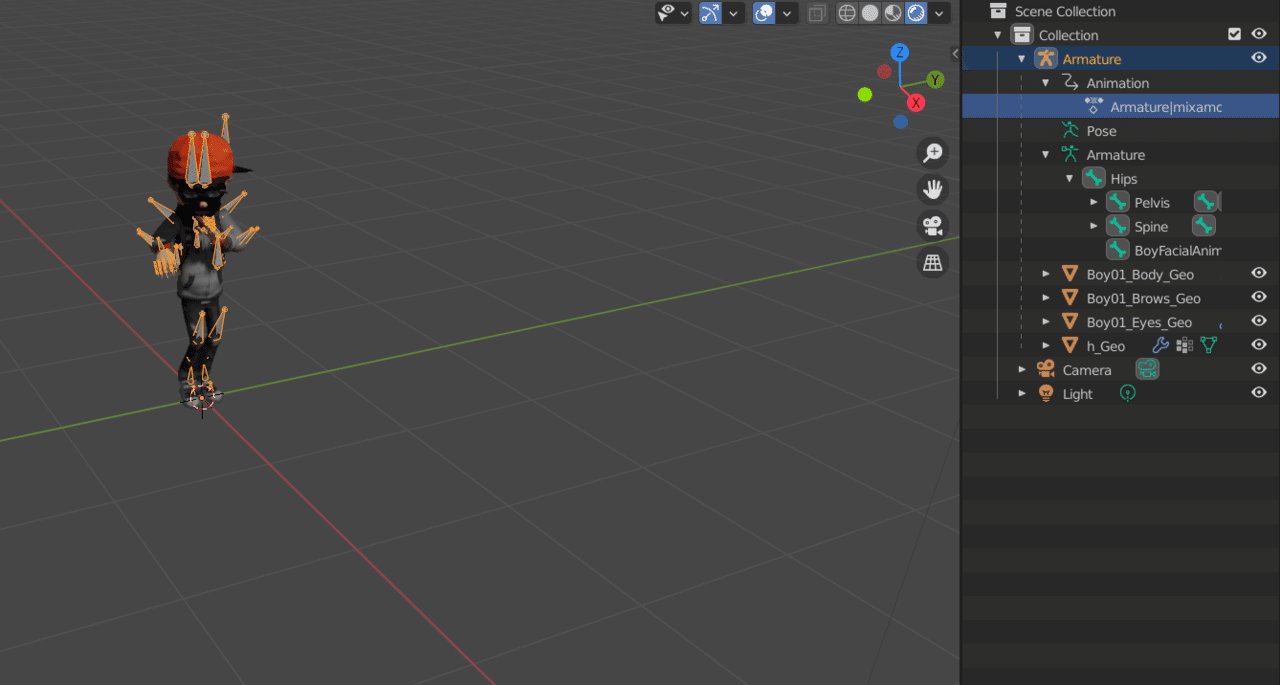
Task: Select the BoyFacialAnim bone icon
Action: (1118, 250)
